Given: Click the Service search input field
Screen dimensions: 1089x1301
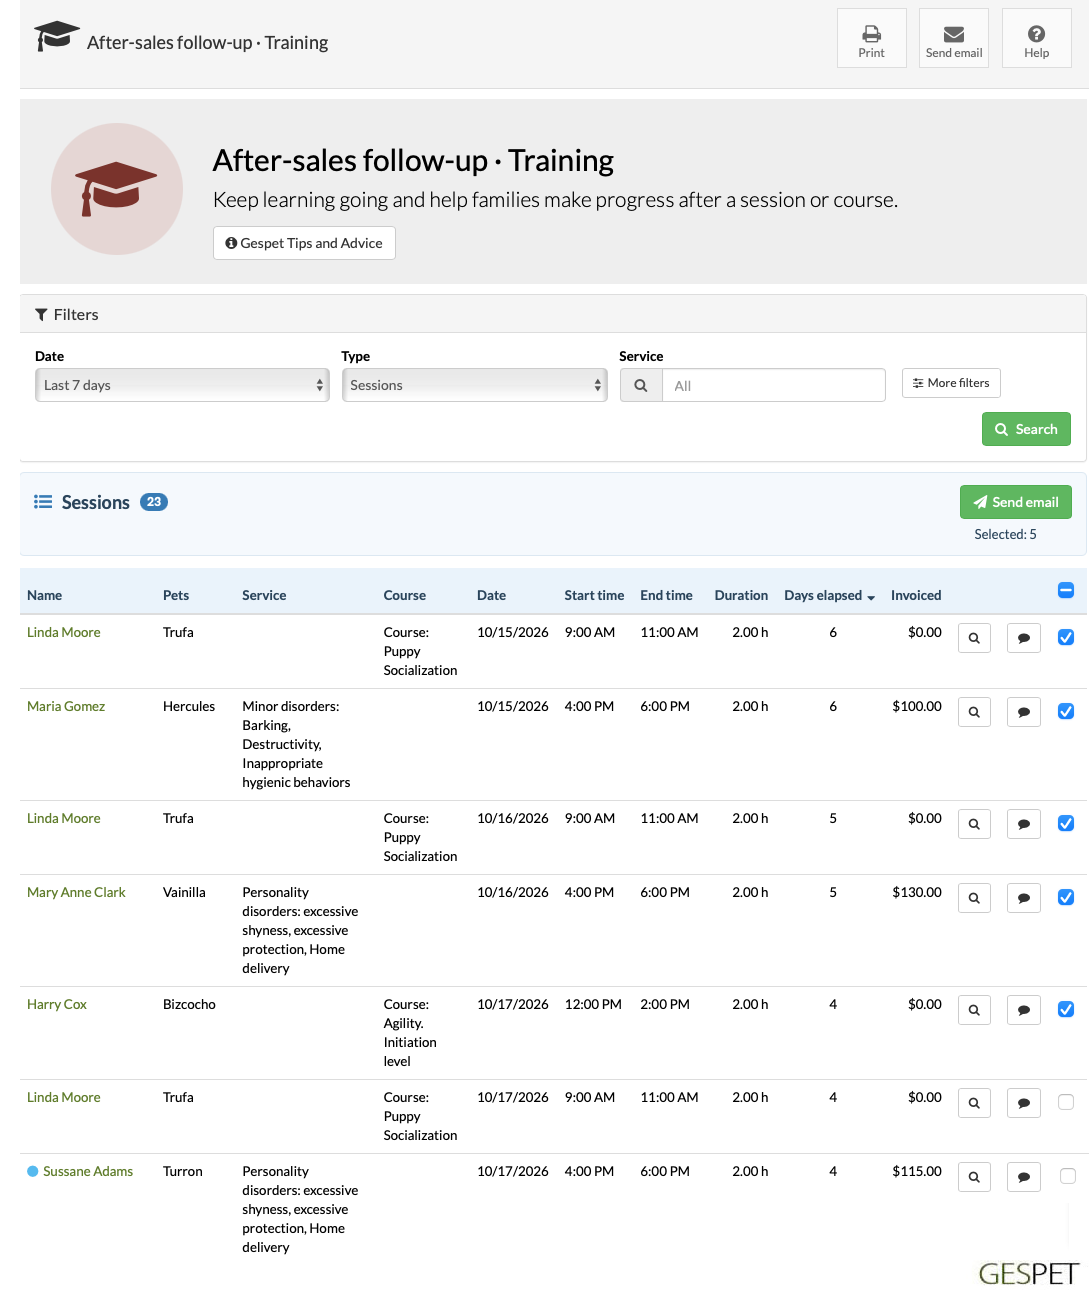Looking at the screenshot, I should (x=774, y=385).
